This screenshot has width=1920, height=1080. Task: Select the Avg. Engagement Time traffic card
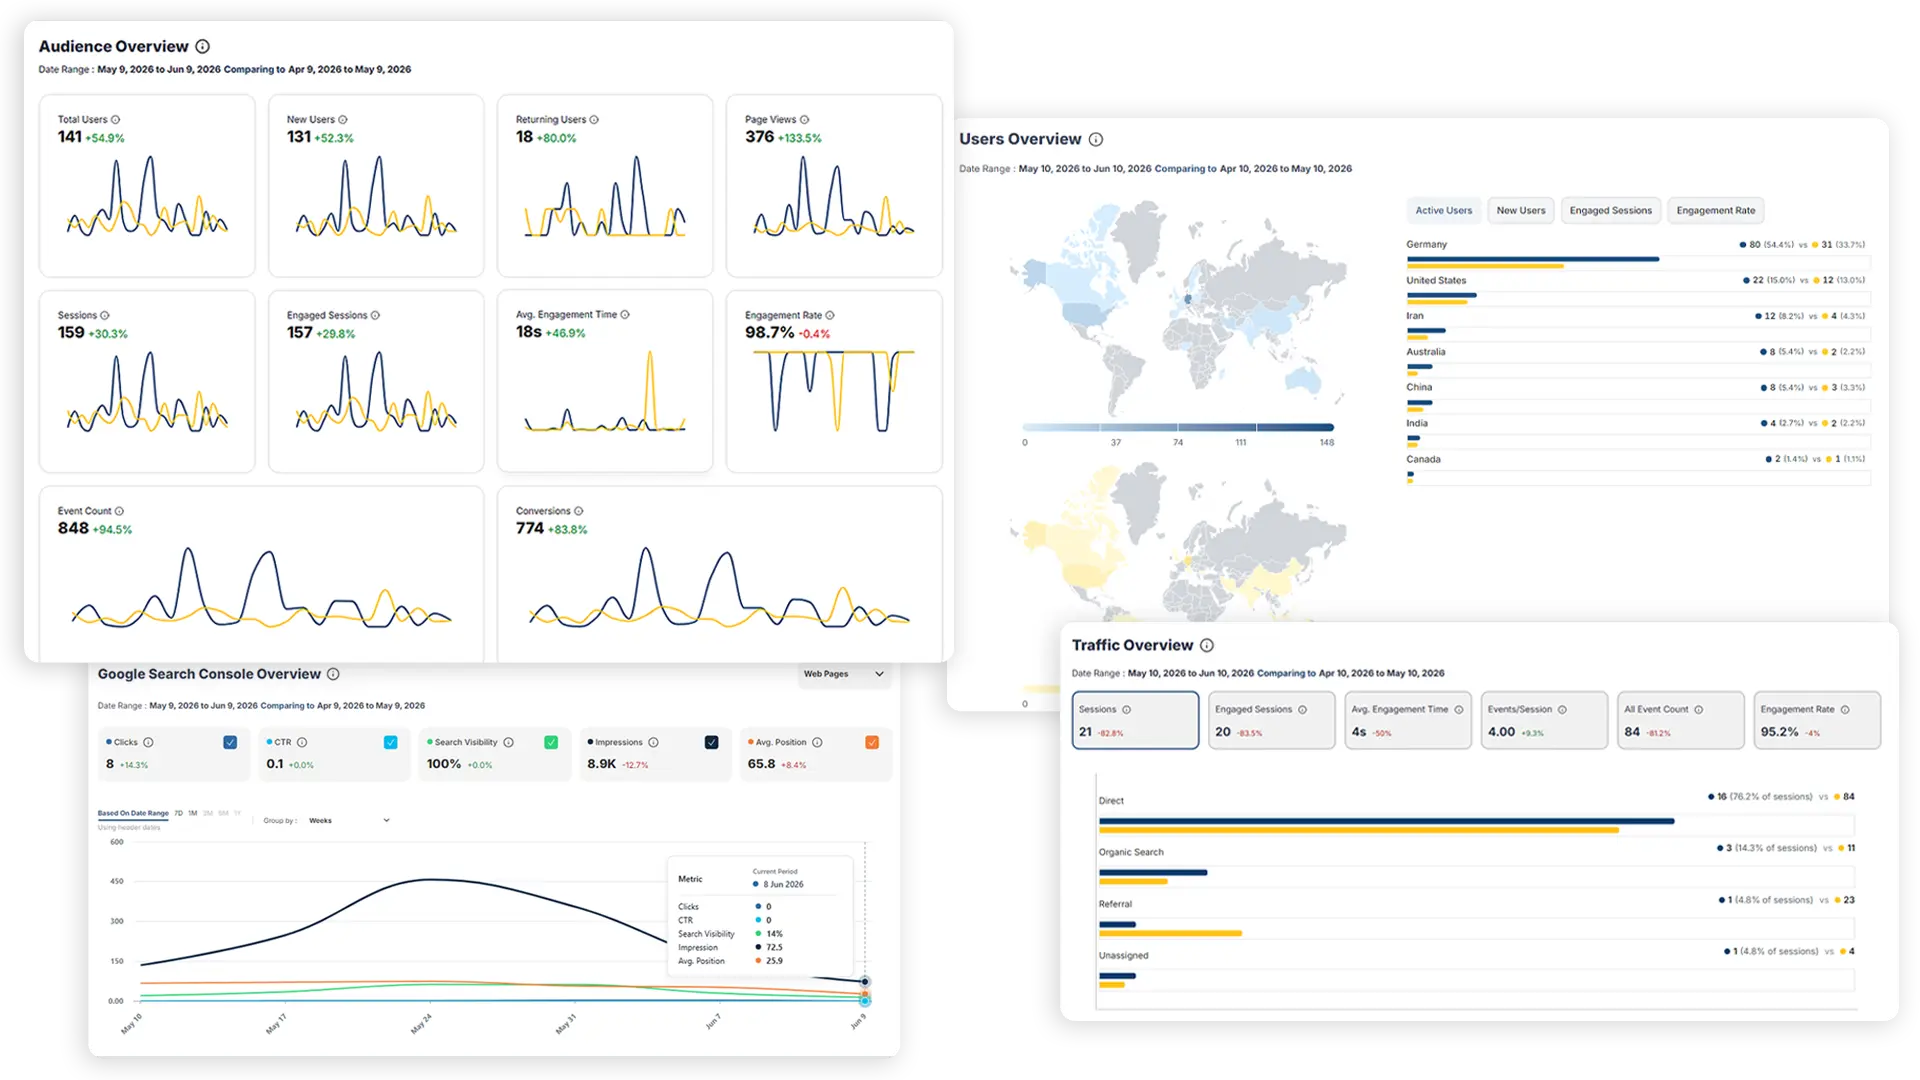[1408, 720]
